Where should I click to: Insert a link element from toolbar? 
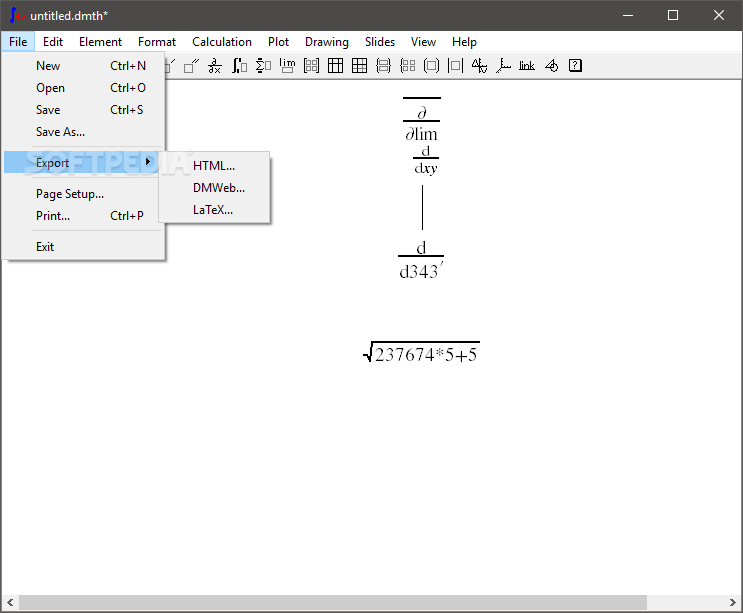click(527, 66)
